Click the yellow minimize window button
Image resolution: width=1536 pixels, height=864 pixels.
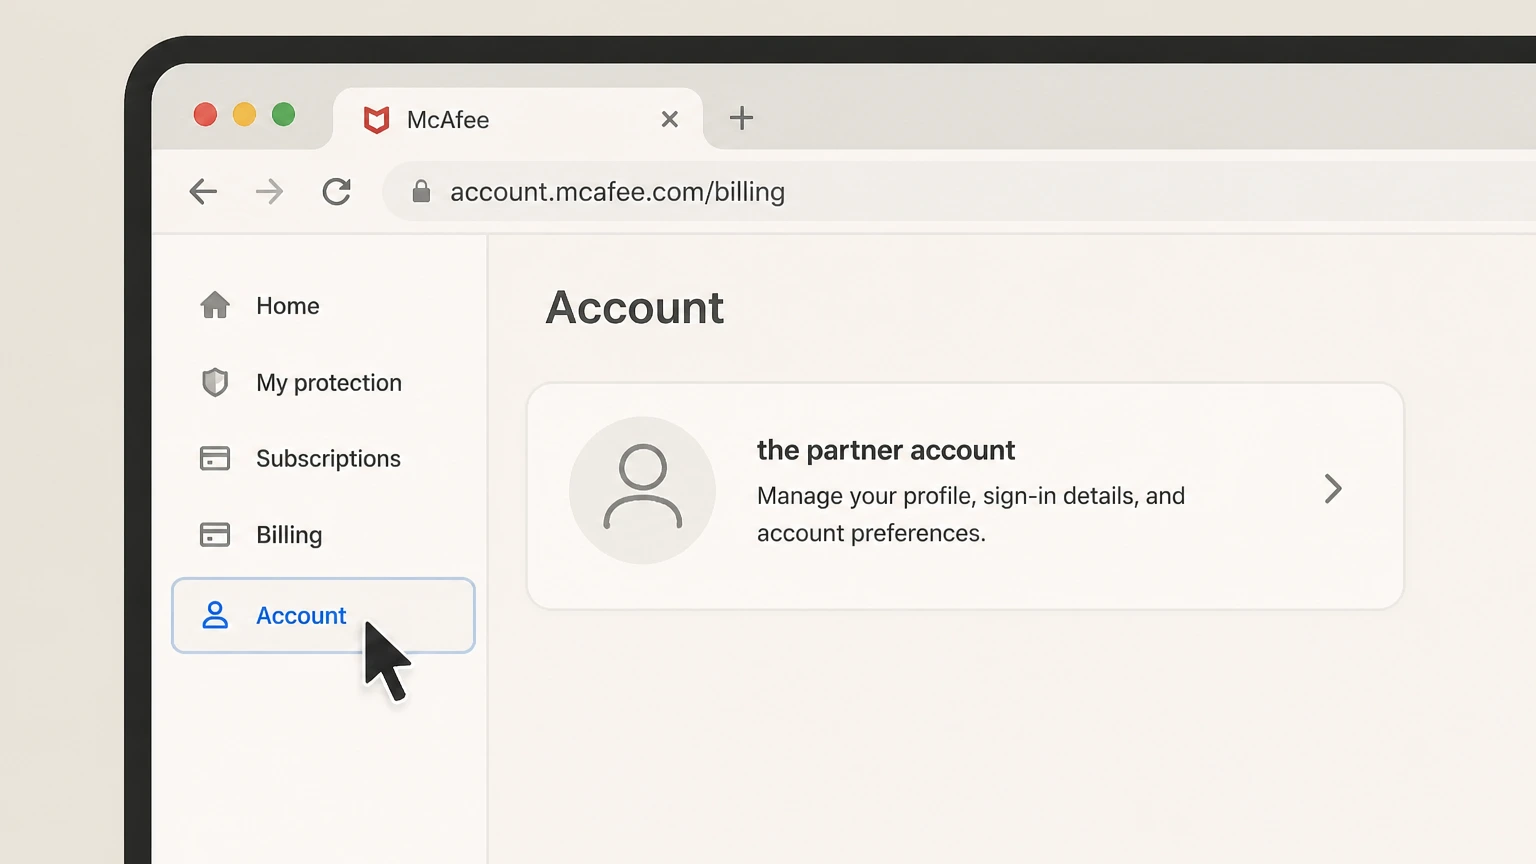pyautogui.click(x=244, y=115)
